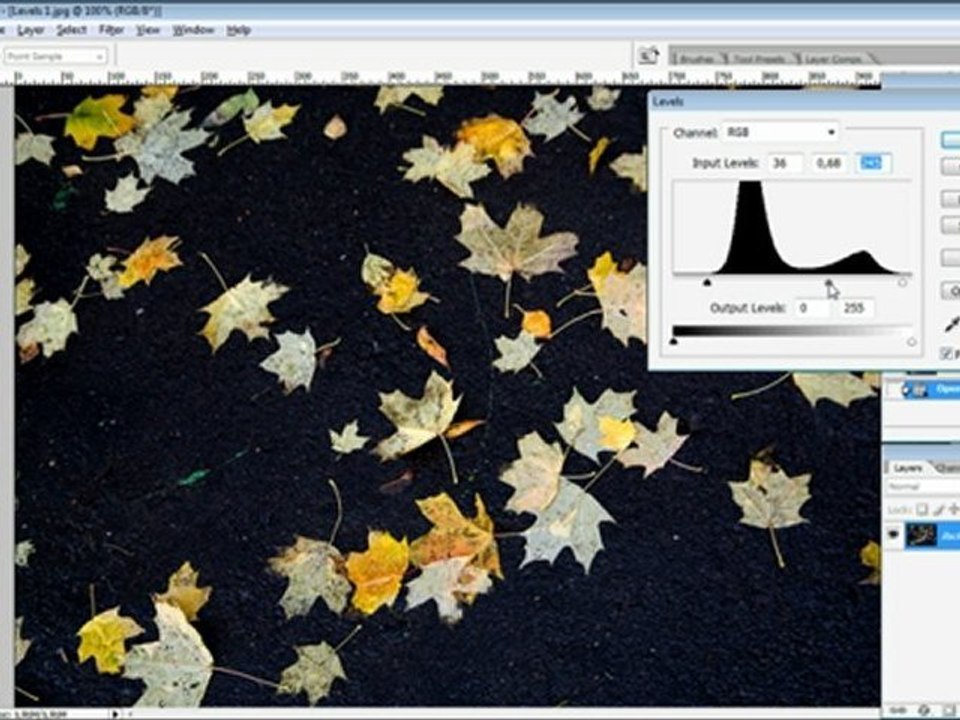Click the midtone input field showing 0,68

click(x=829, y=163)
